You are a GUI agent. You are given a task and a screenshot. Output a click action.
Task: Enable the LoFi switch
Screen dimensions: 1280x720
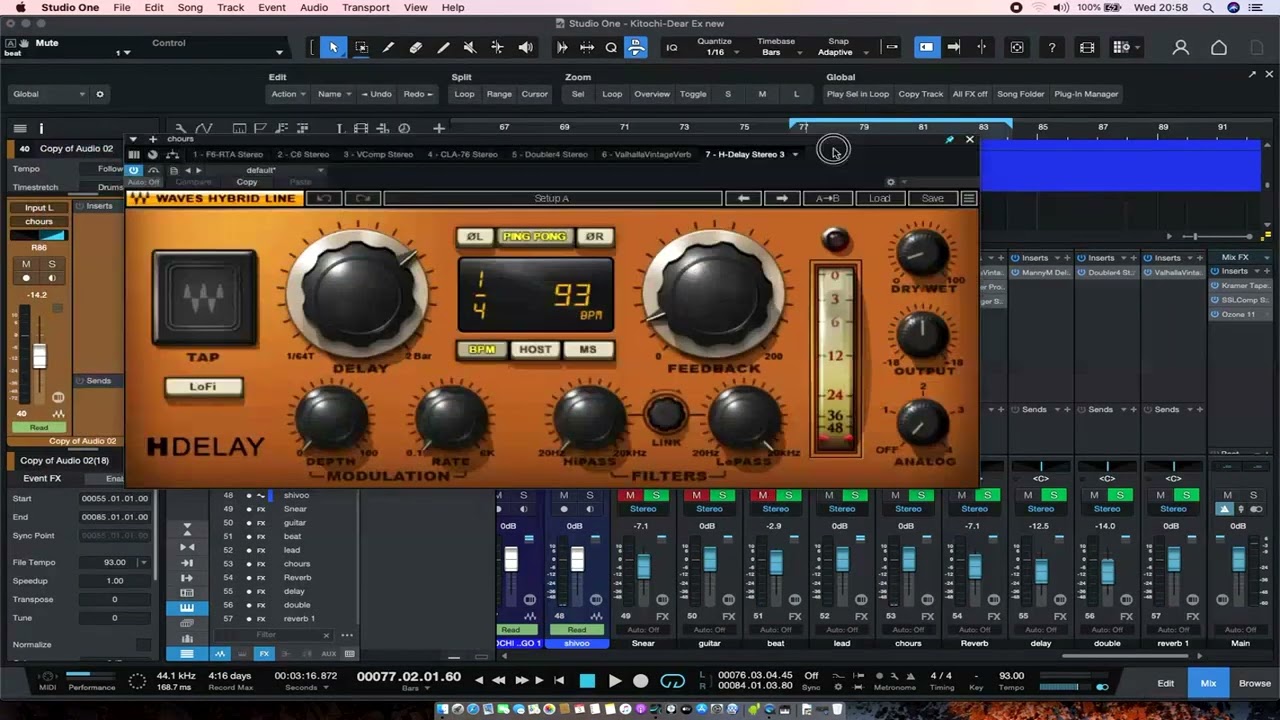pyautogui.click(x=203, y=387)
